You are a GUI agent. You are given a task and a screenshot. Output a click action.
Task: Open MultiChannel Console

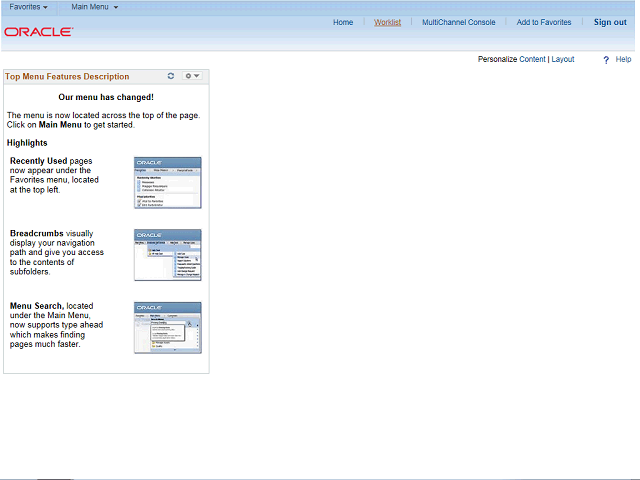coord(458,22)
